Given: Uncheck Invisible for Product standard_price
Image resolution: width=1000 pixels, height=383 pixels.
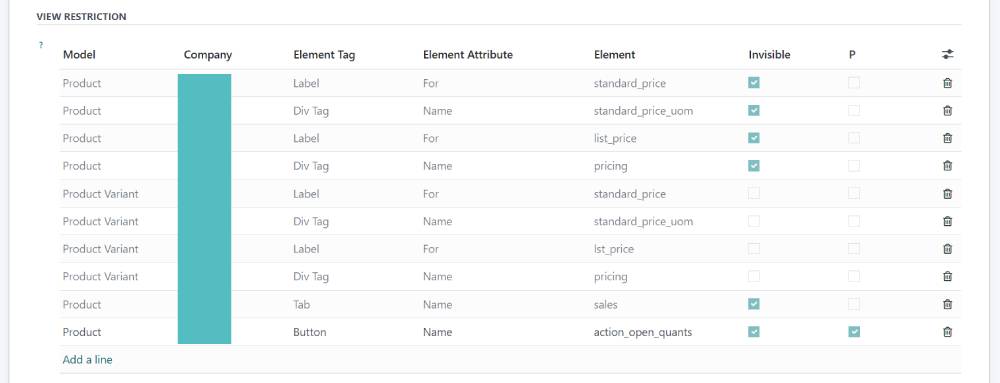Looking at the screenshot, I should [x=754, y=83].
